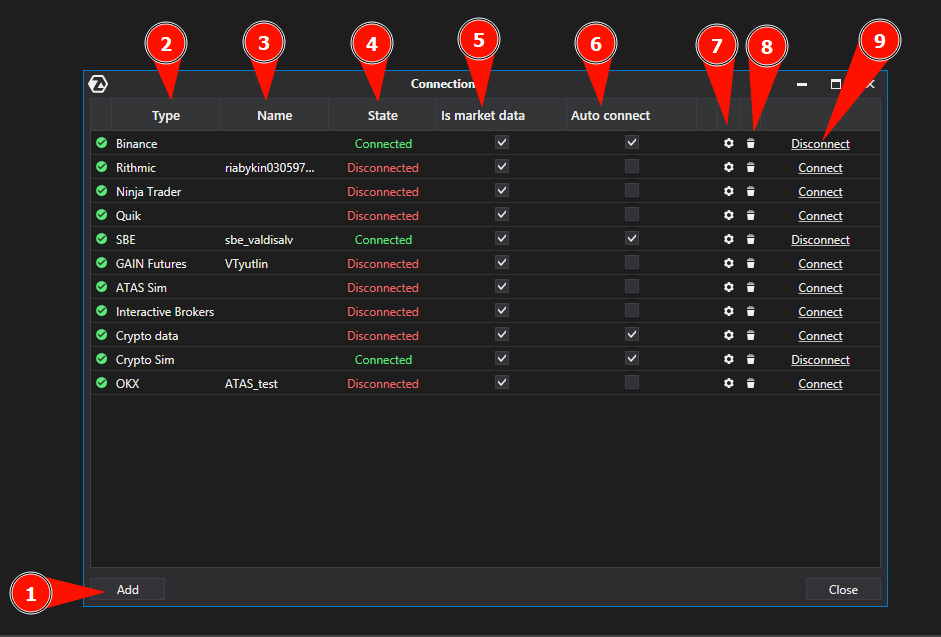Open settings gear for SBE connection

(x=729, y=239)
